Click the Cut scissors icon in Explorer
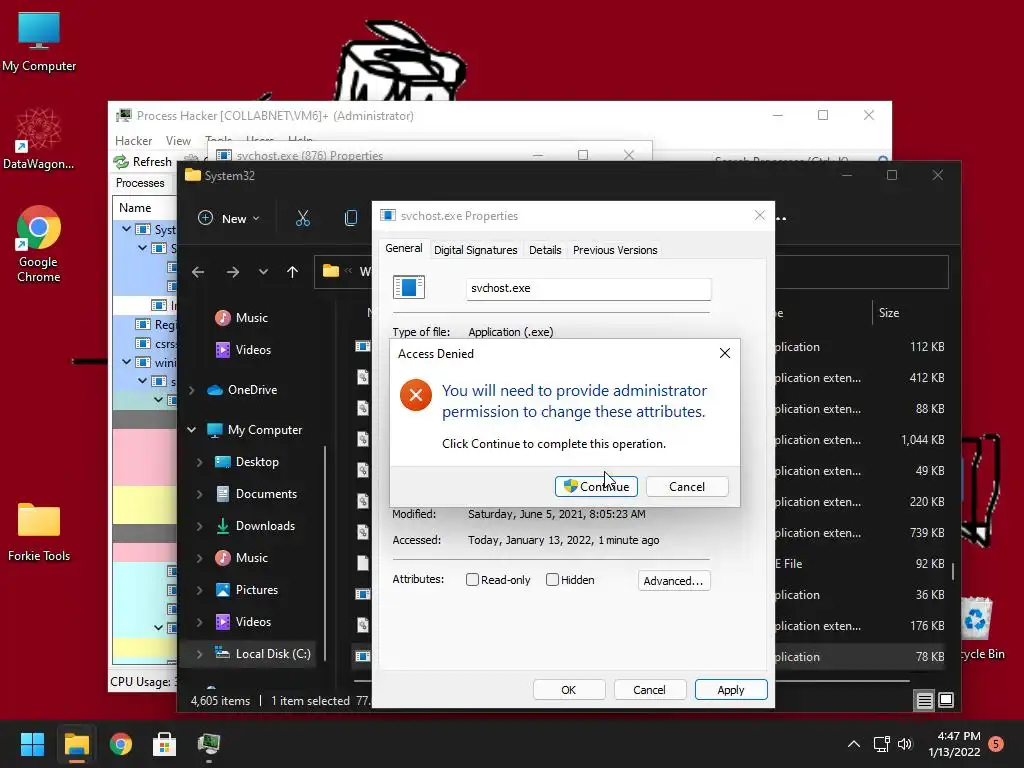This screenshot has width=1024, height=768. click(x=303, y=219)
